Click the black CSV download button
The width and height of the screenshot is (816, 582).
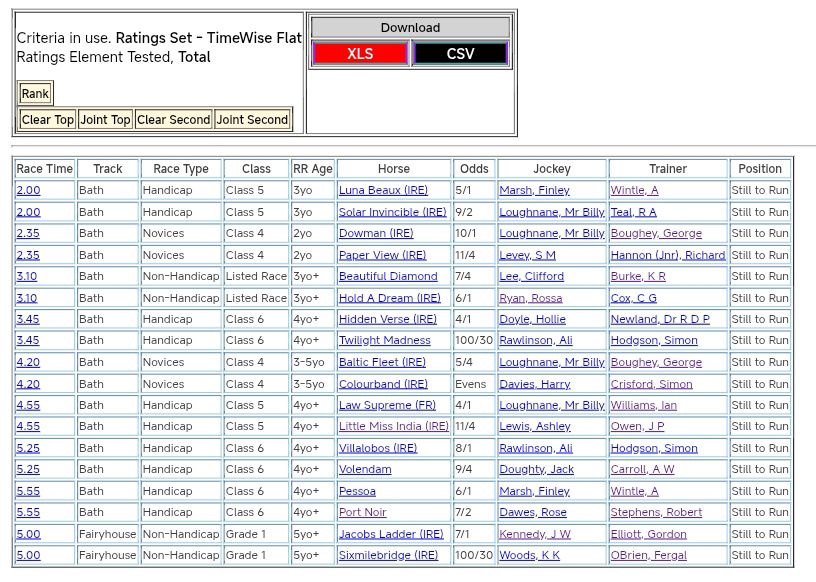point(460,54)
